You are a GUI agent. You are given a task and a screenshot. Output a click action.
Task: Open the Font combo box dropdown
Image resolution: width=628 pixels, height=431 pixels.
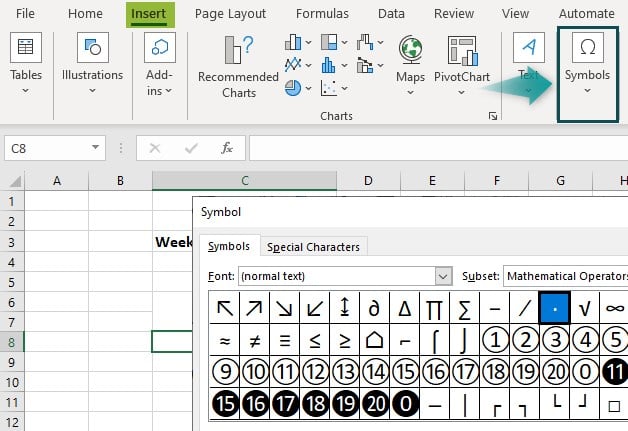[x=443, y=276]
